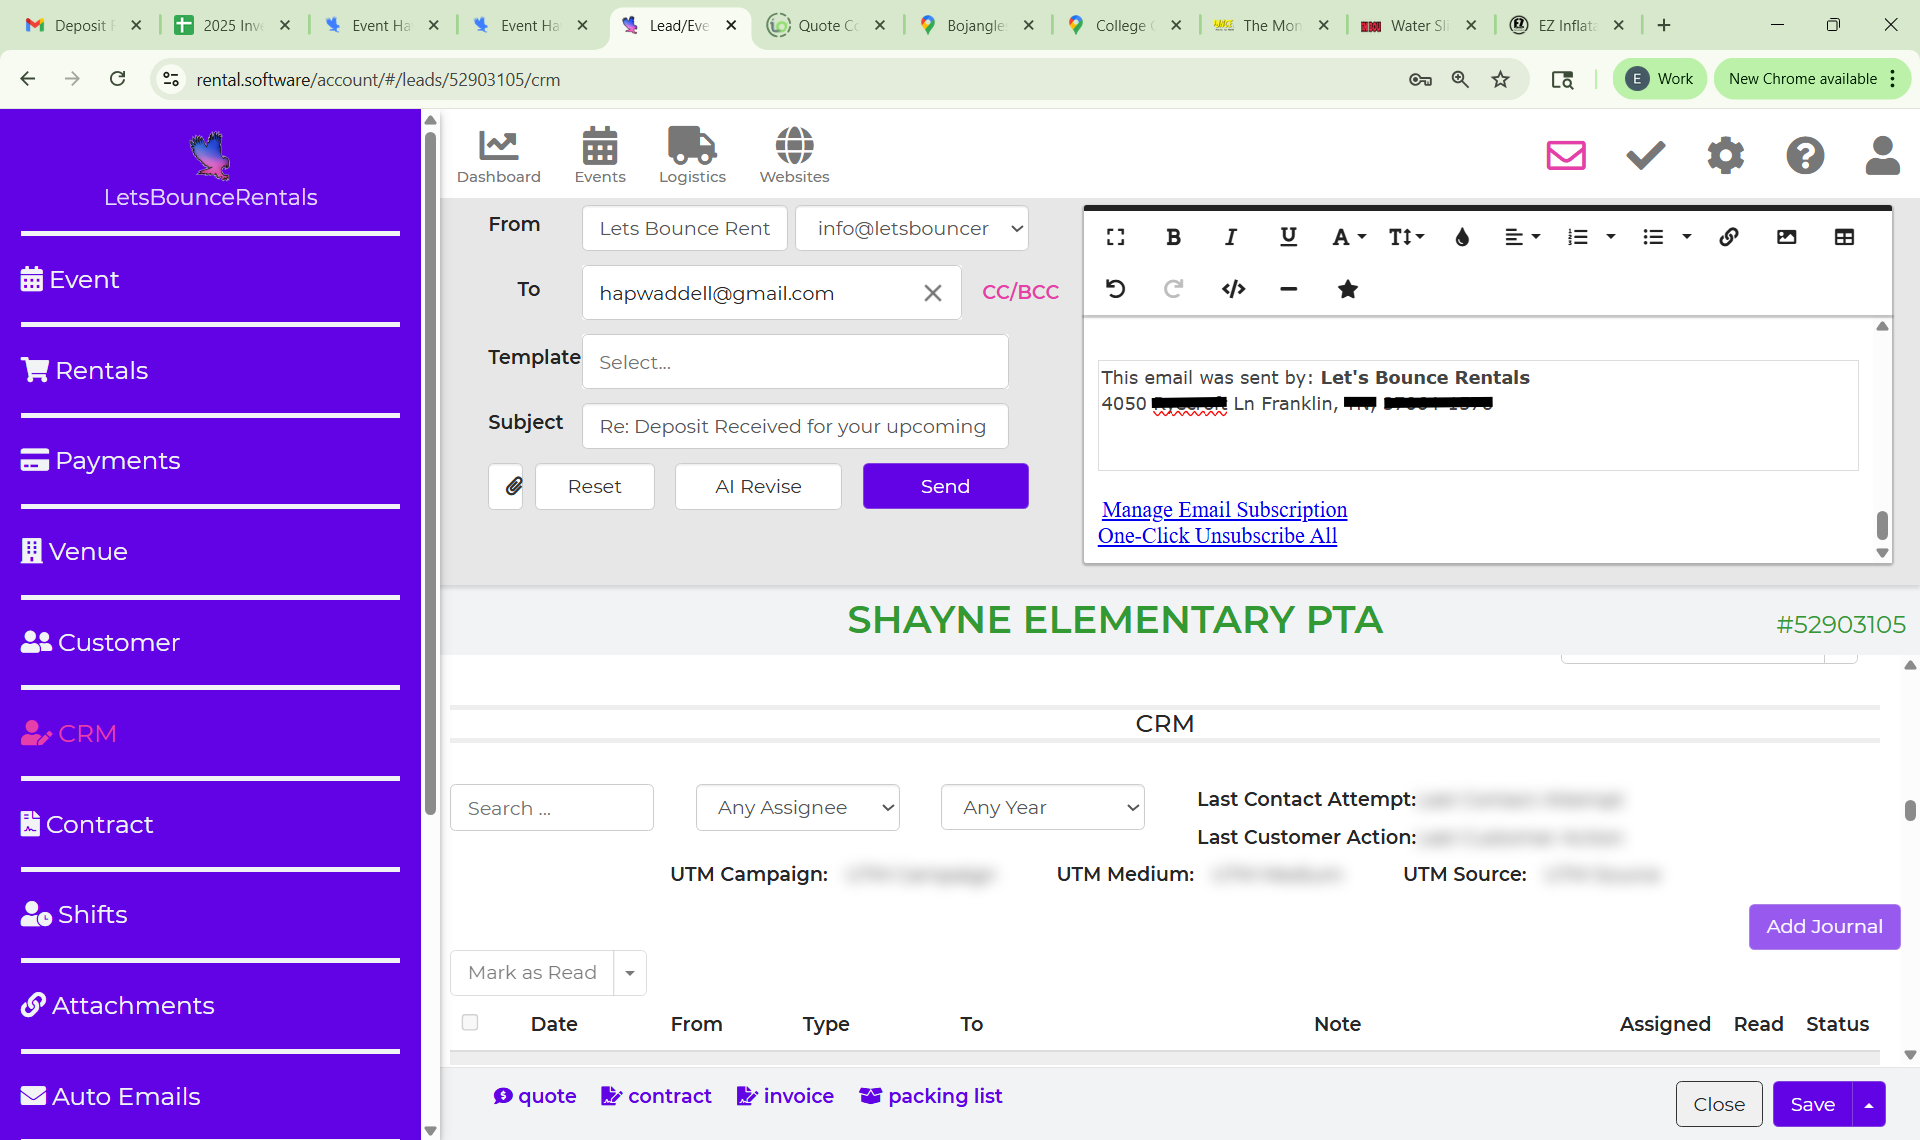The image size is (1920, 1140).
Task: Click the paperclip attachment icon
Action: (513, 486)
